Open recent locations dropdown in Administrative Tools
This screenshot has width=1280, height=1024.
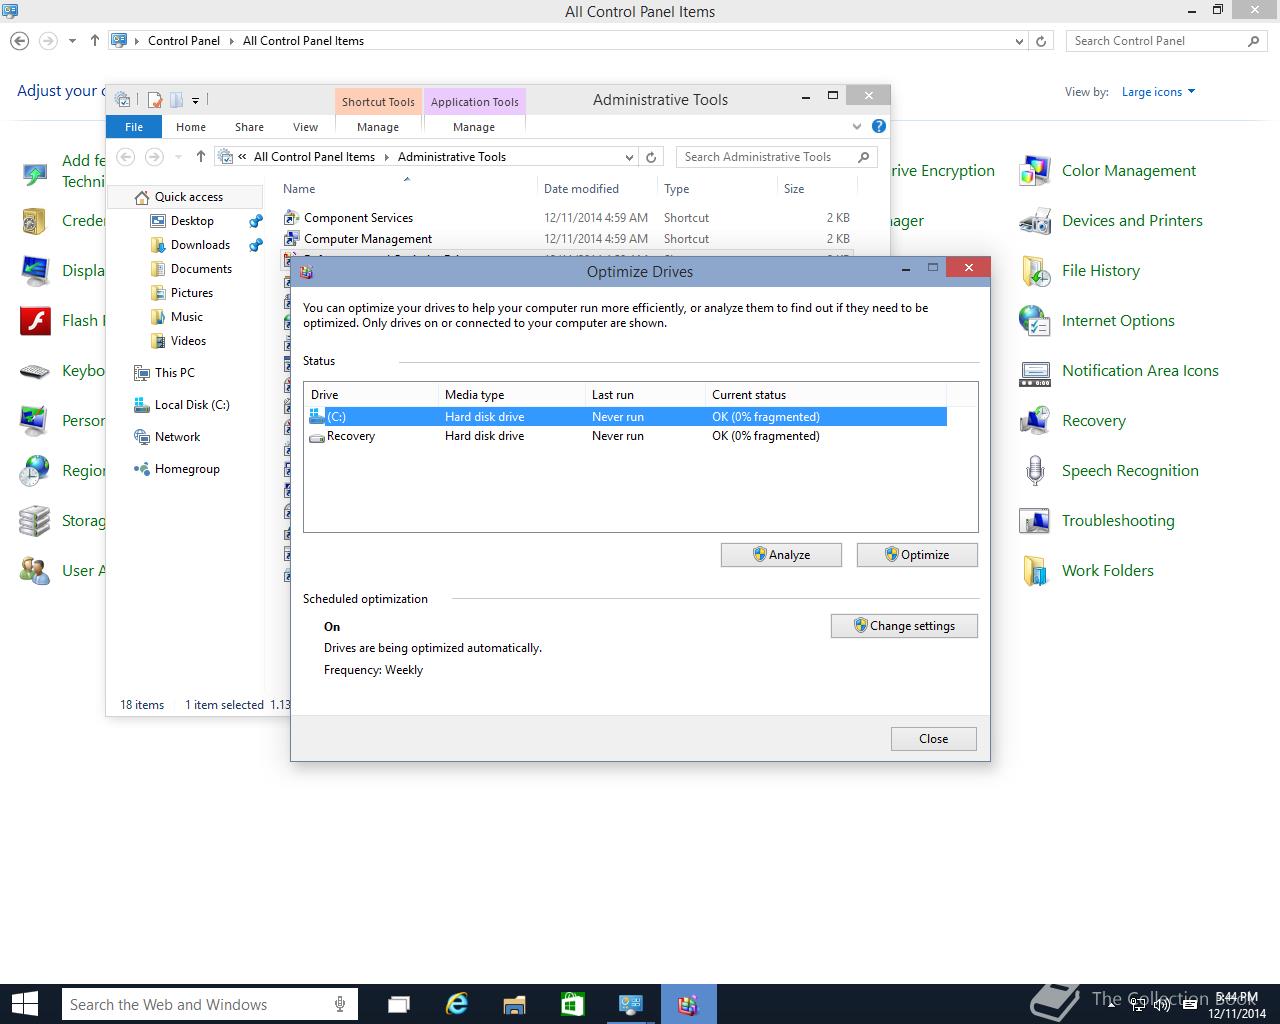click(178, 157)
